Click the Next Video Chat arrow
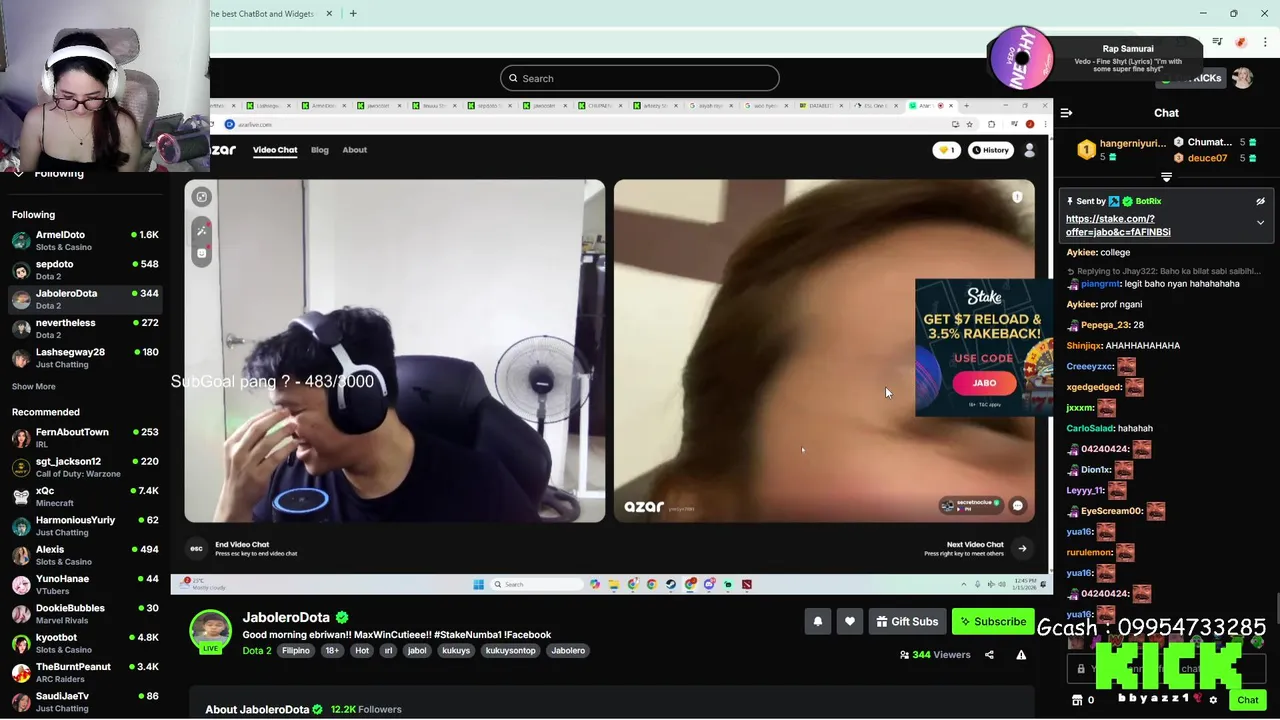This screenshot has height=720, width=1280. pyautogui.click(x=1022, y=548)
